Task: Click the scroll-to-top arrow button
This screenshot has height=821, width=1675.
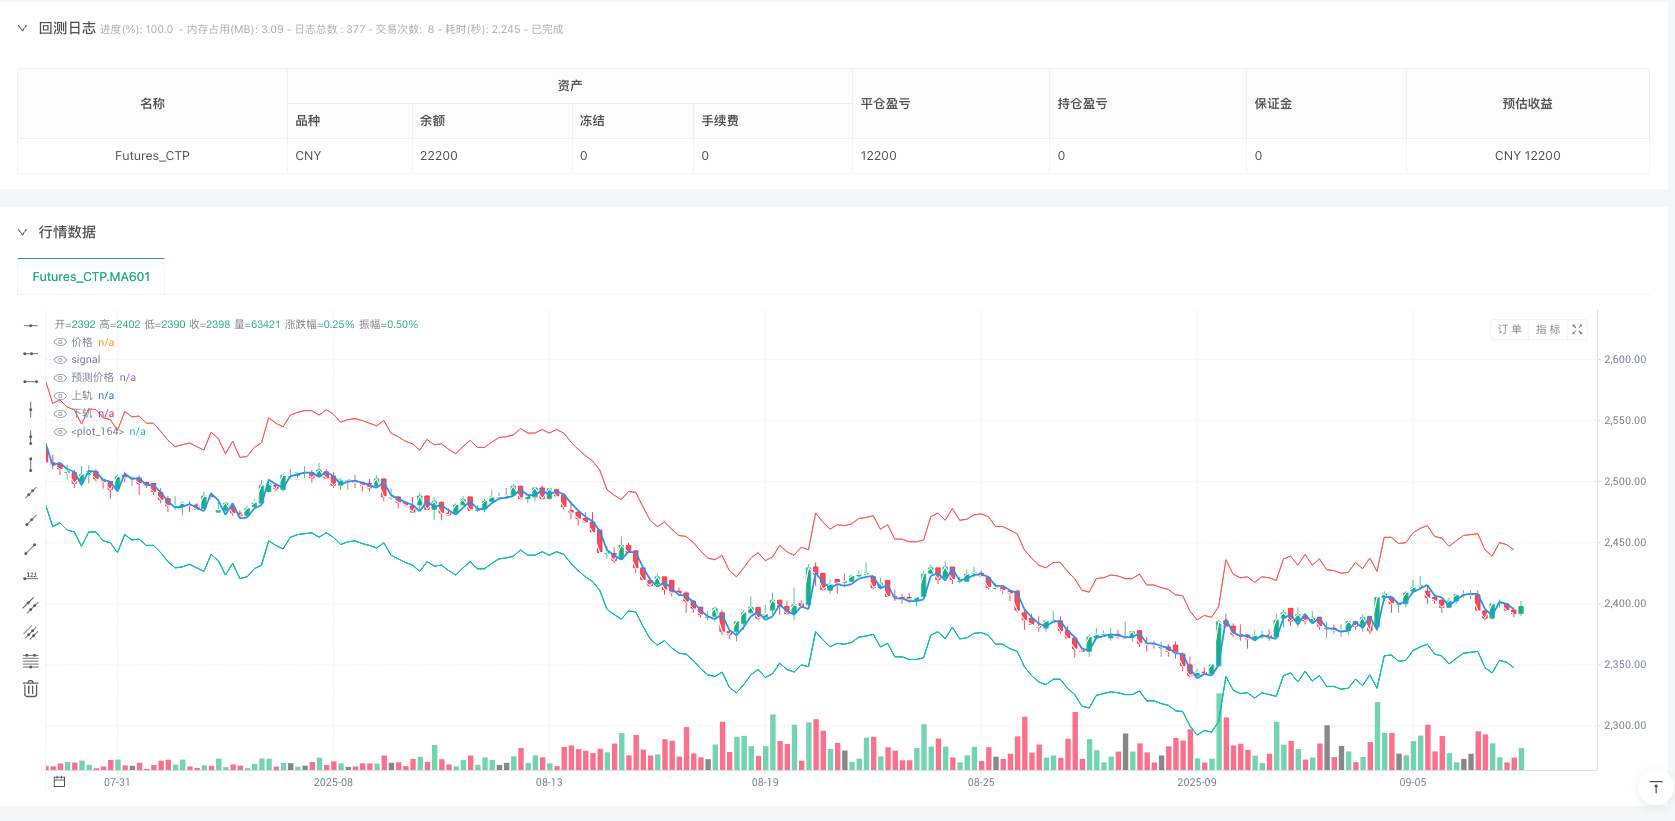Action: click(x=1655, y=787)
